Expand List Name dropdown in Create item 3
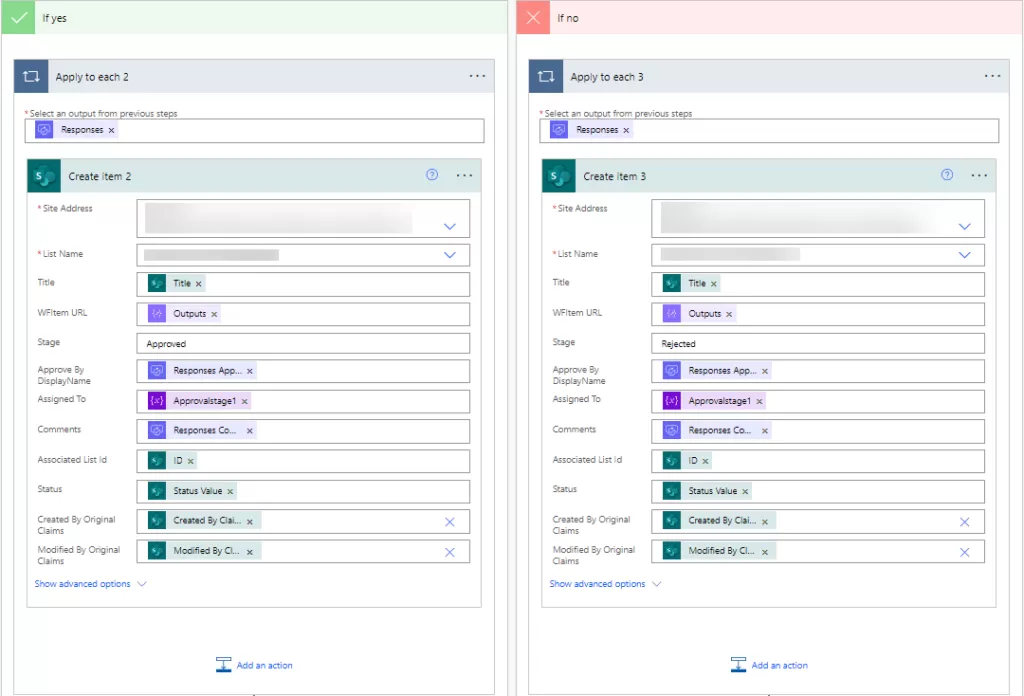 tap(964, 255)
